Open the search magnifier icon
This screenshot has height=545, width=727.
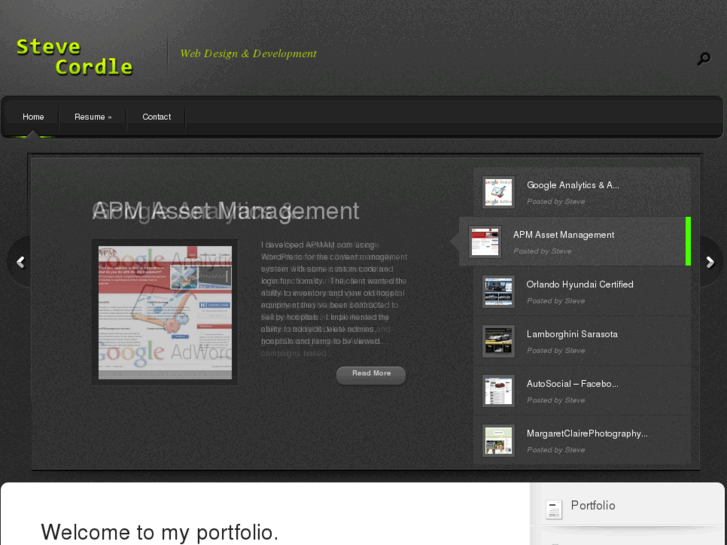pyautogui.click(x=703, y=59)
